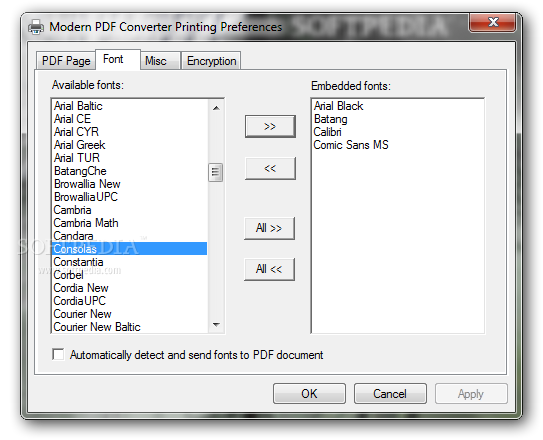Select Comic Sans MS in embedded fonts
The image size is (543, 440).
tap(398, 145)
